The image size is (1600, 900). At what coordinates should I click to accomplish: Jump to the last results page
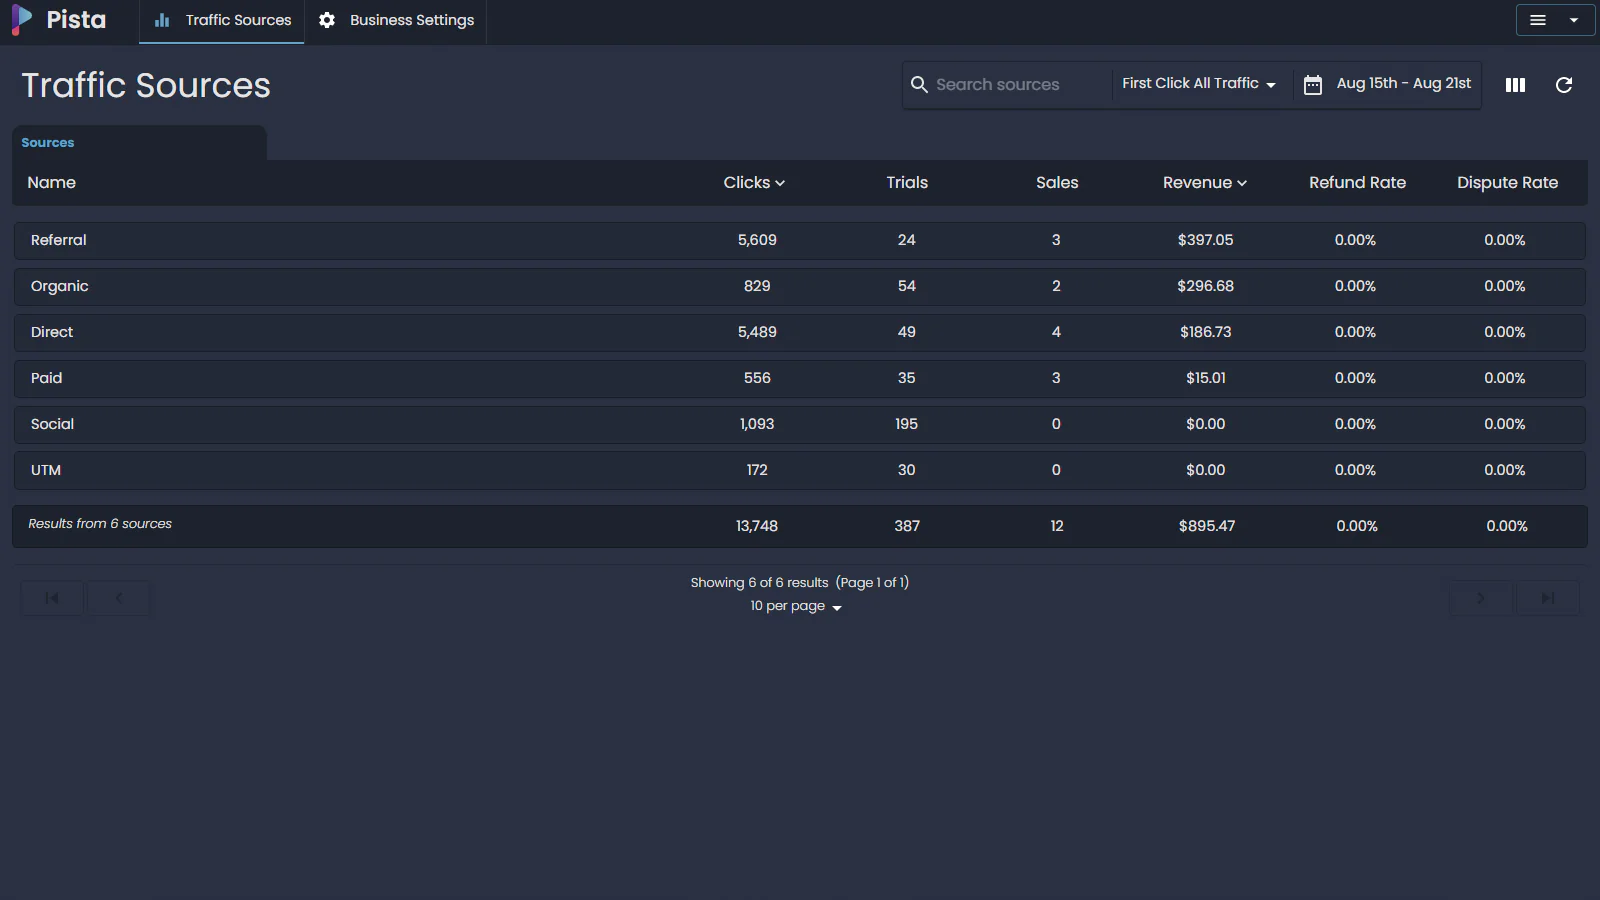[x=1548, y=598]
